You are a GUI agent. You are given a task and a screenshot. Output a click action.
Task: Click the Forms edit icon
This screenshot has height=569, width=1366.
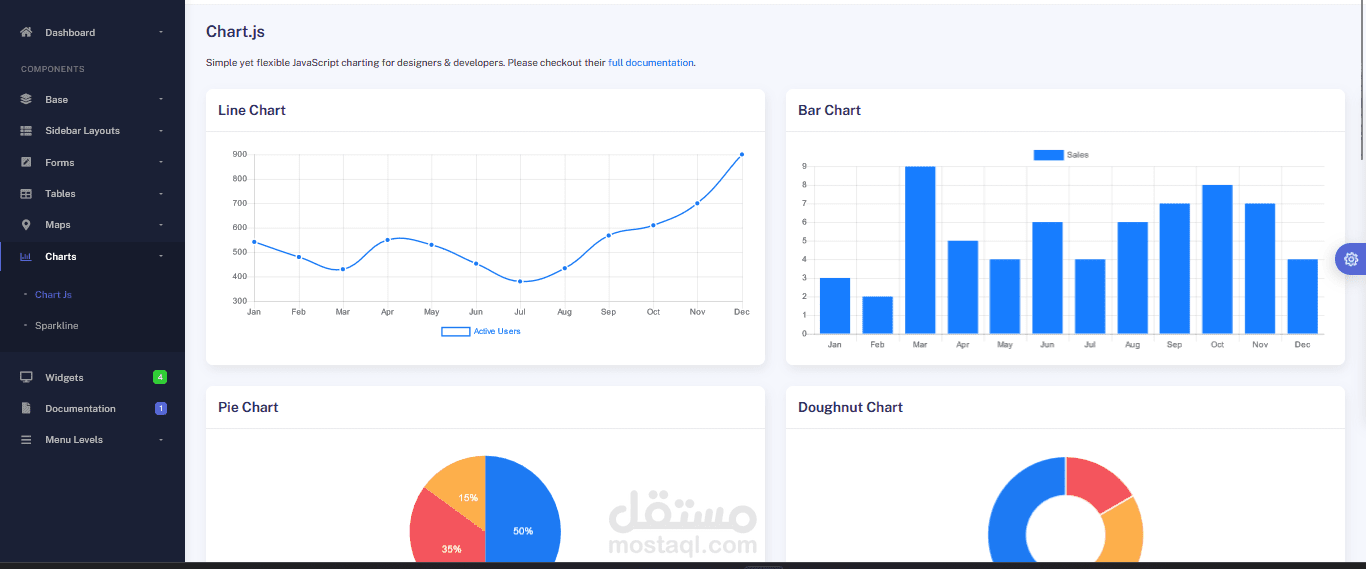click(x=26, y=162)
